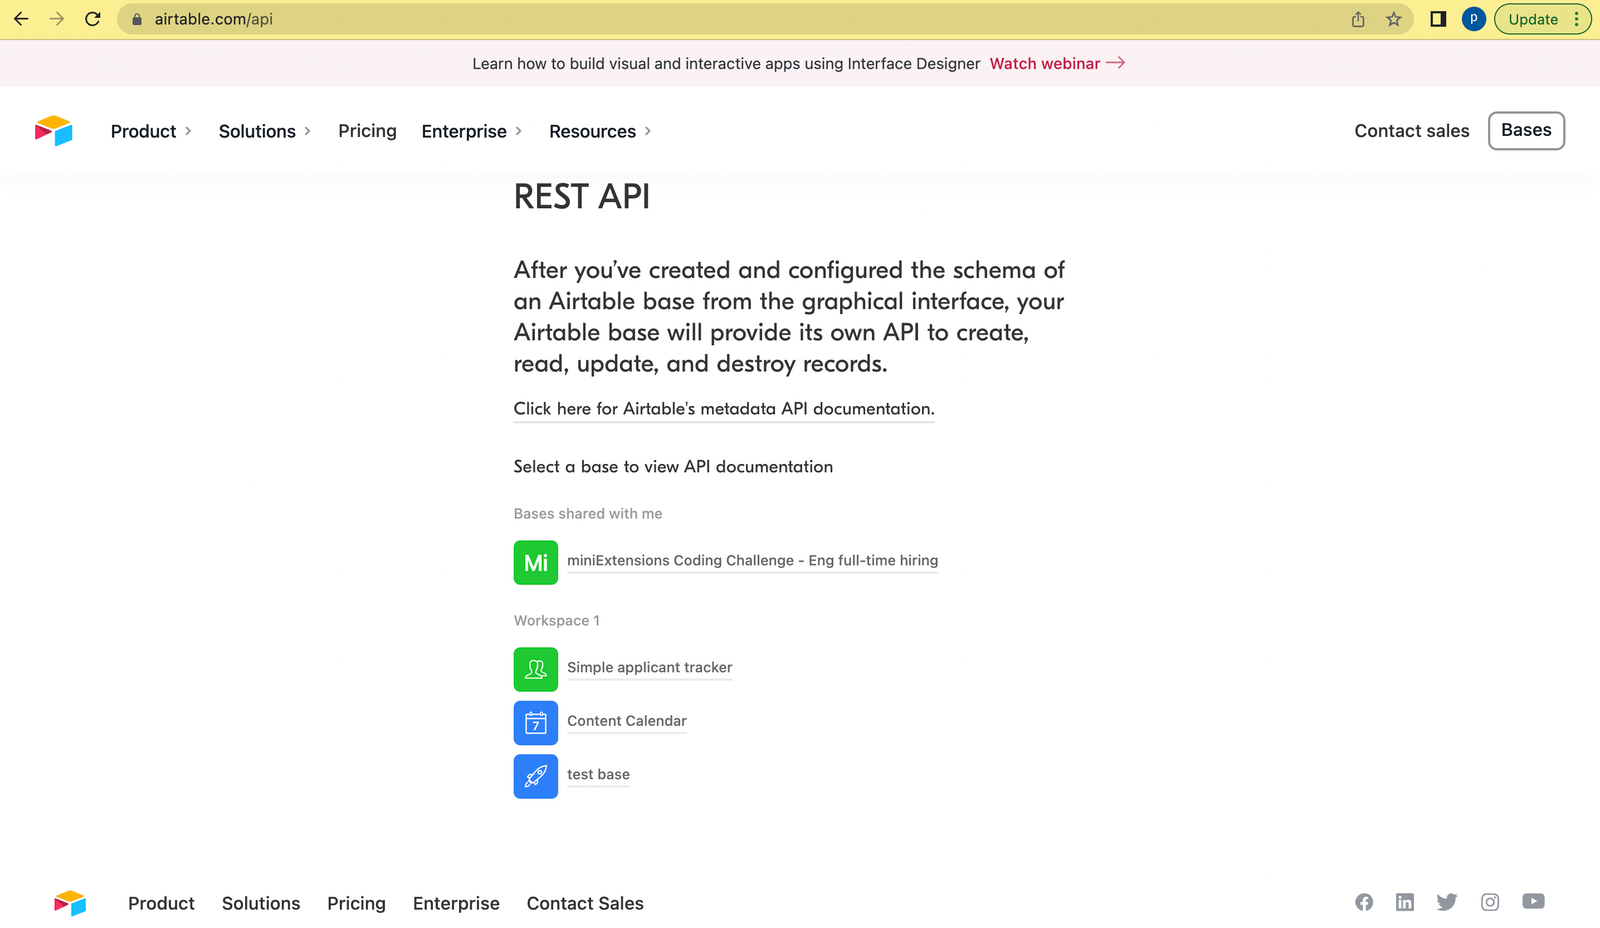Expand the Solutions menu in header
Screen dimensions: 1600x928
[265, 131]
